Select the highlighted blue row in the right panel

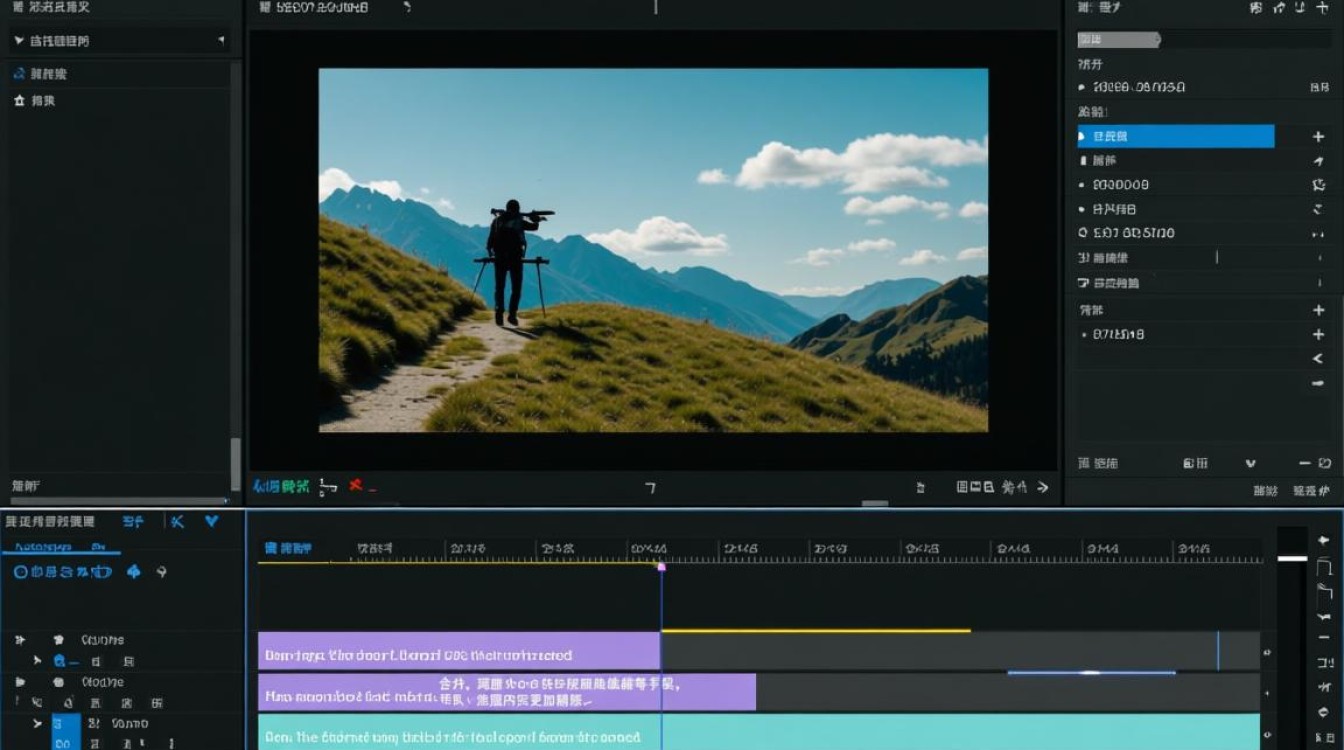[1175, 136]
